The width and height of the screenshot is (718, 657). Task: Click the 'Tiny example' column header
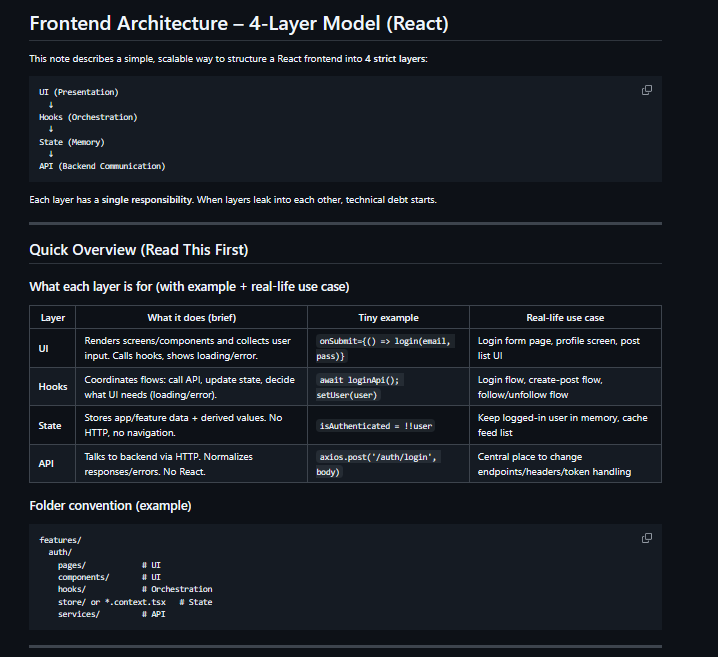pos(388,317)
